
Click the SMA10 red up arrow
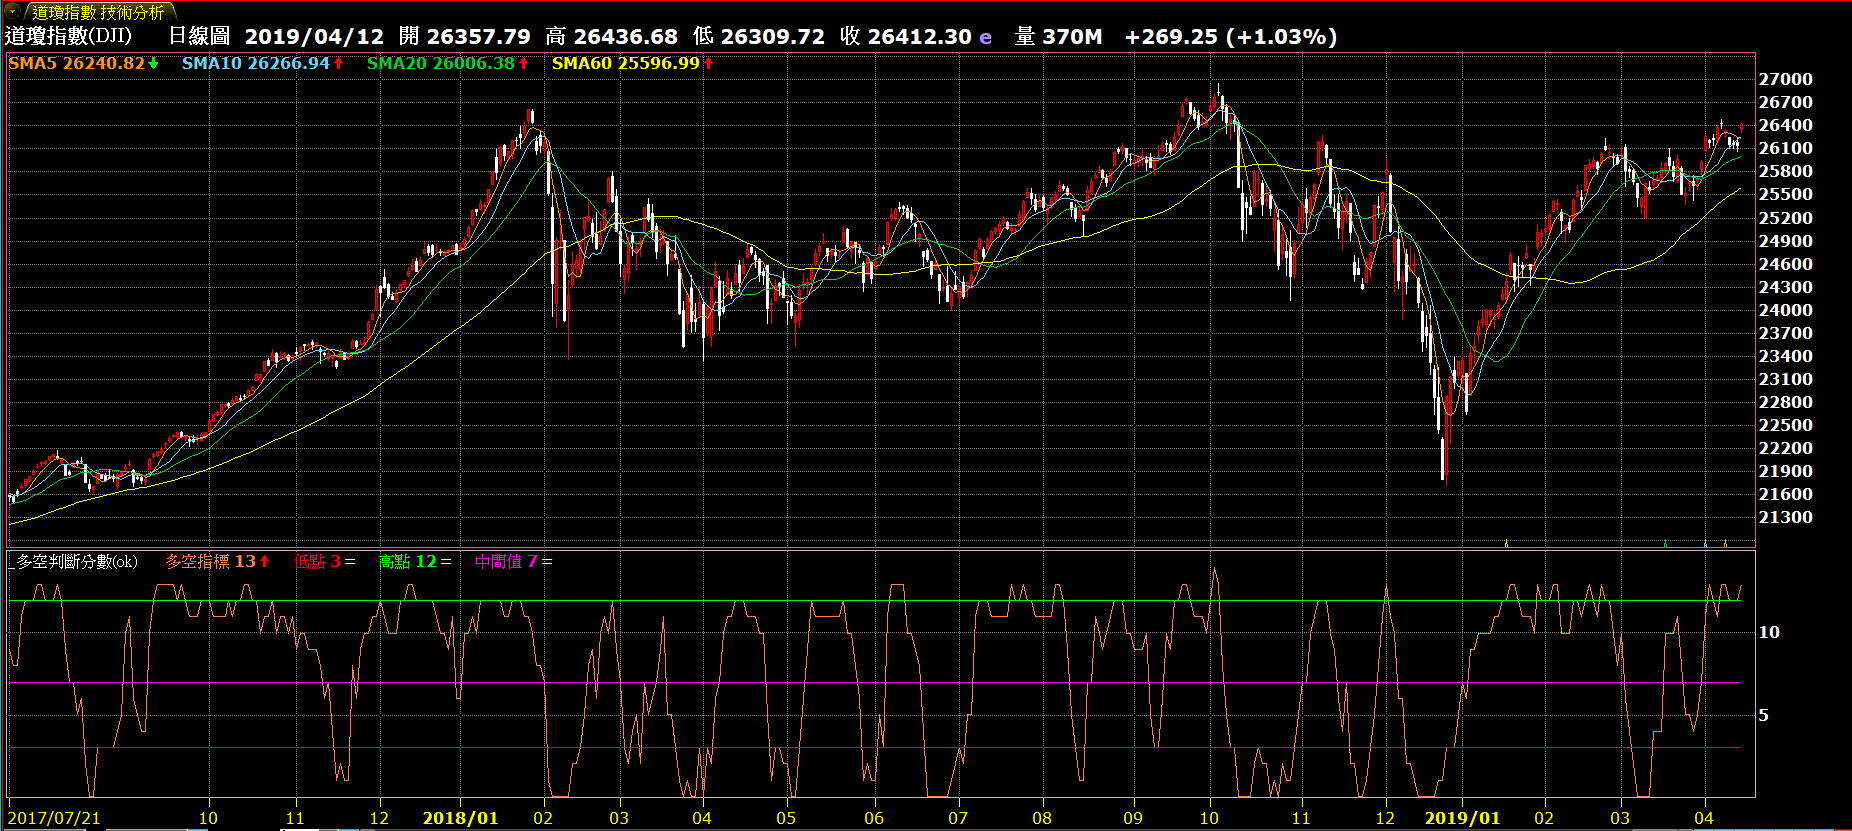339,63
